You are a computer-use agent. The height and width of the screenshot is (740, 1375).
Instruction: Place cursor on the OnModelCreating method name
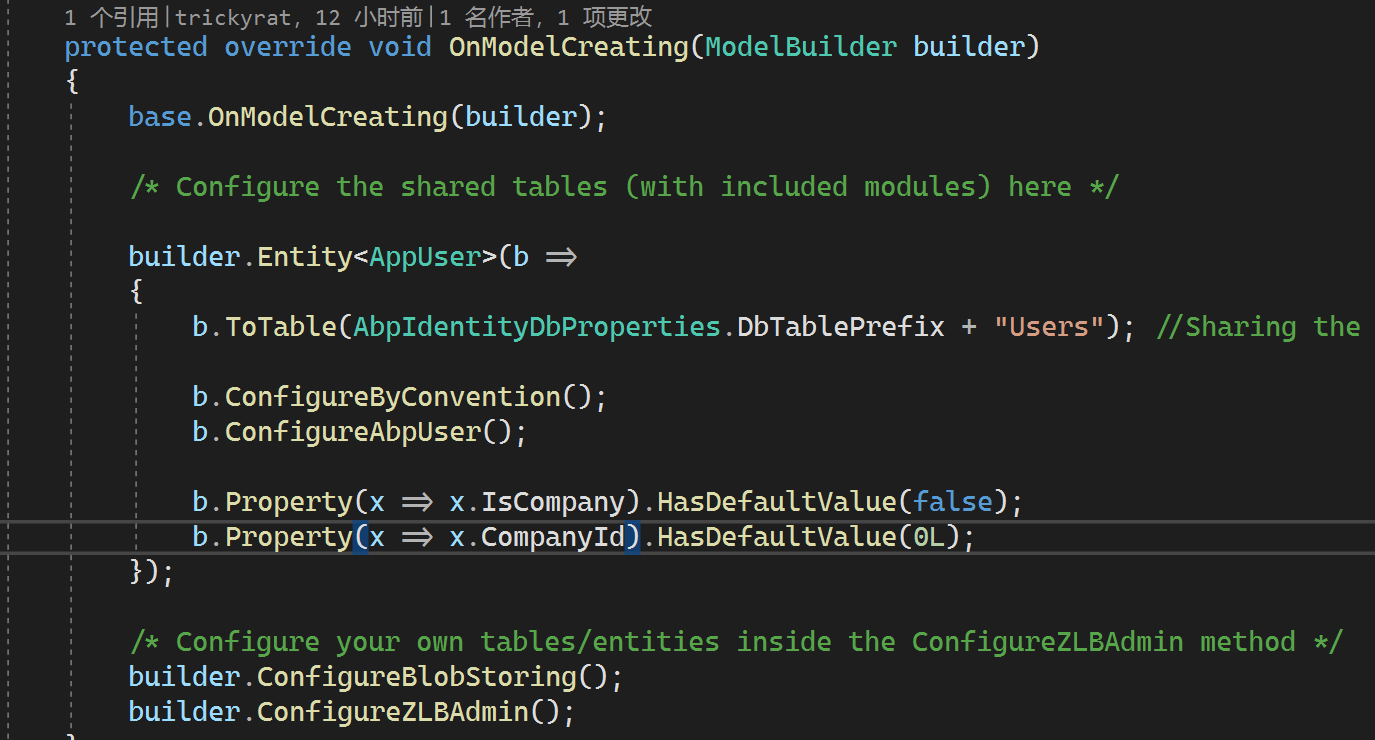[567, 46]
